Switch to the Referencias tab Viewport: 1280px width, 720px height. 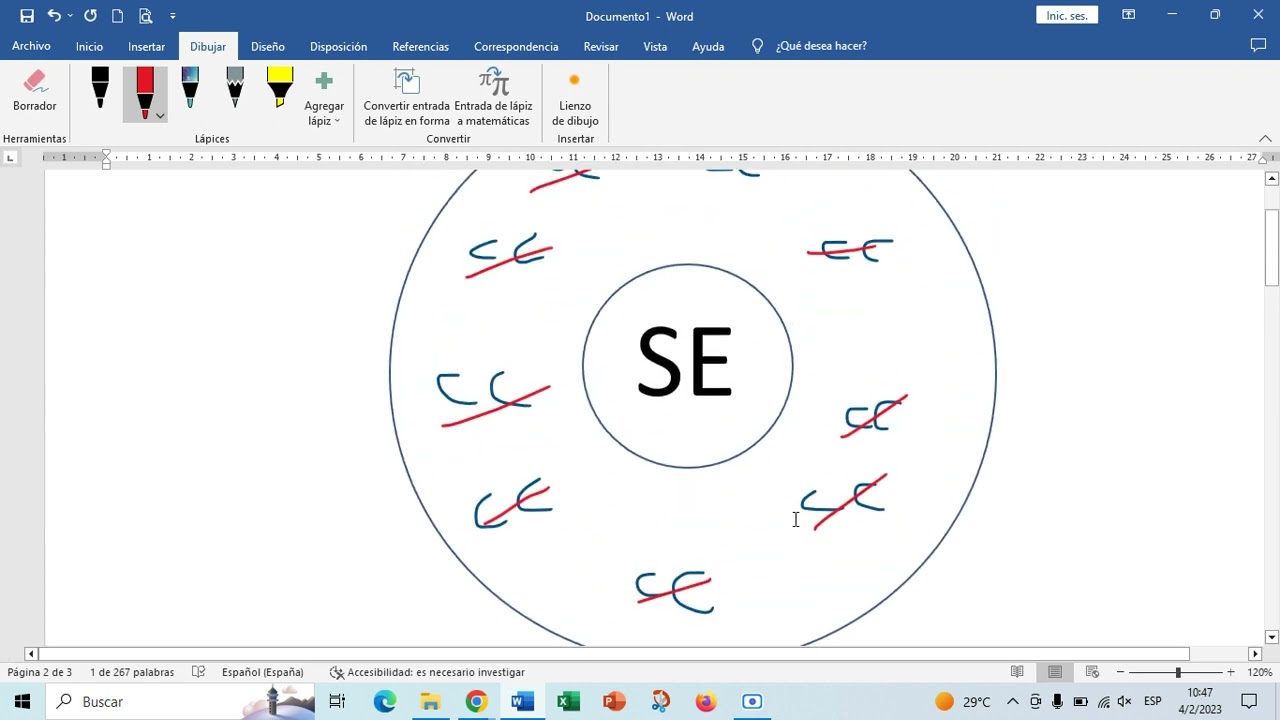tap(420, 46)
